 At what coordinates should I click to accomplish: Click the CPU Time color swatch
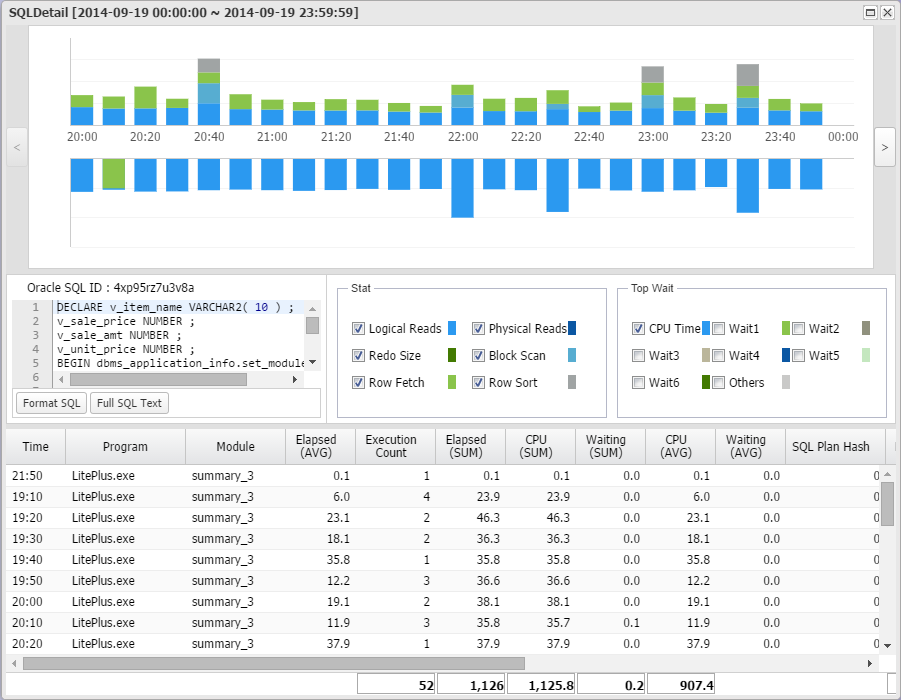706,328
